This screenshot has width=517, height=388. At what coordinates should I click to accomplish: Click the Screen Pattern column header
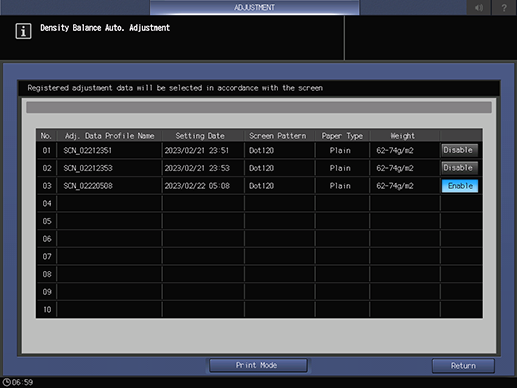tap(278, 136)
